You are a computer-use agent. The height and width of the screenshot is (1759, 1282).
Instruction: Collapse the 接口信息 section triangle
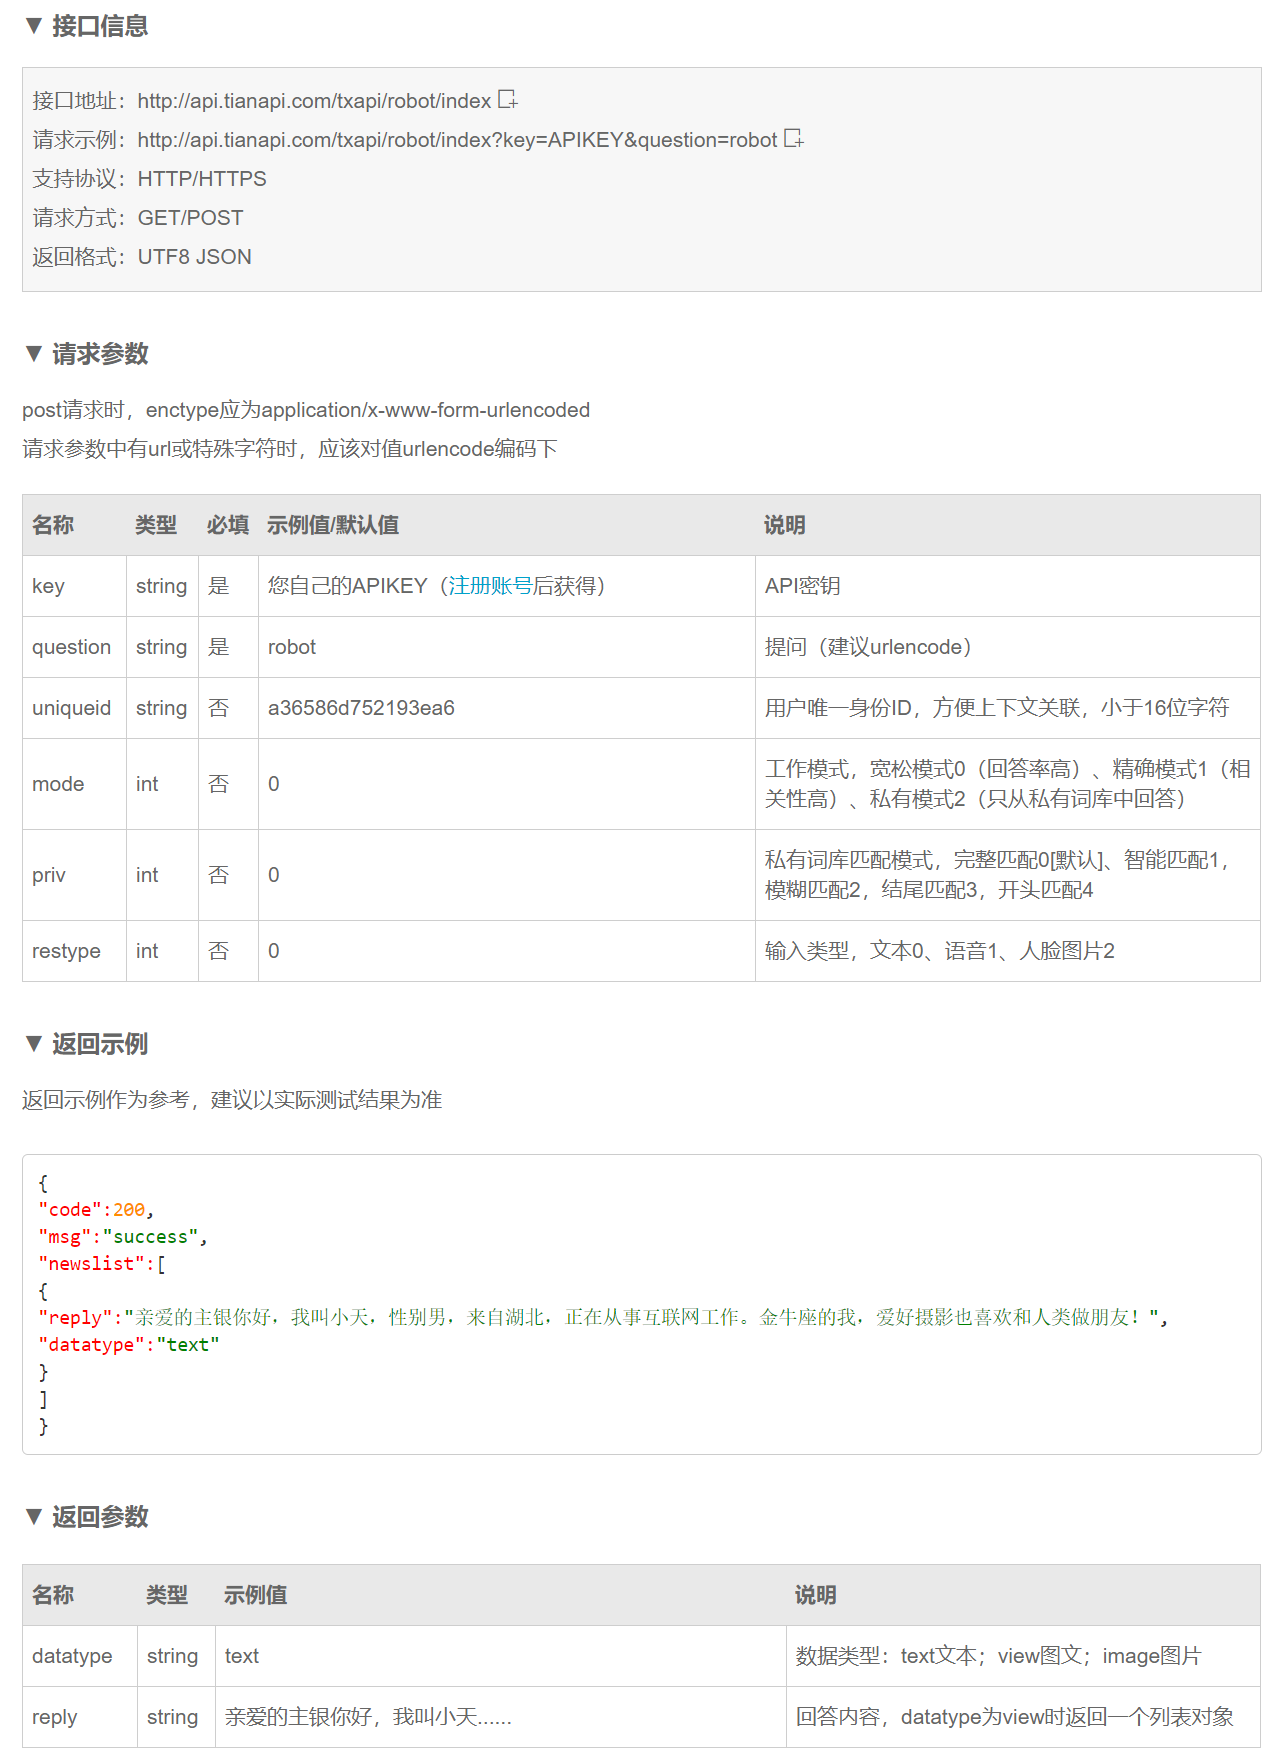34,26
